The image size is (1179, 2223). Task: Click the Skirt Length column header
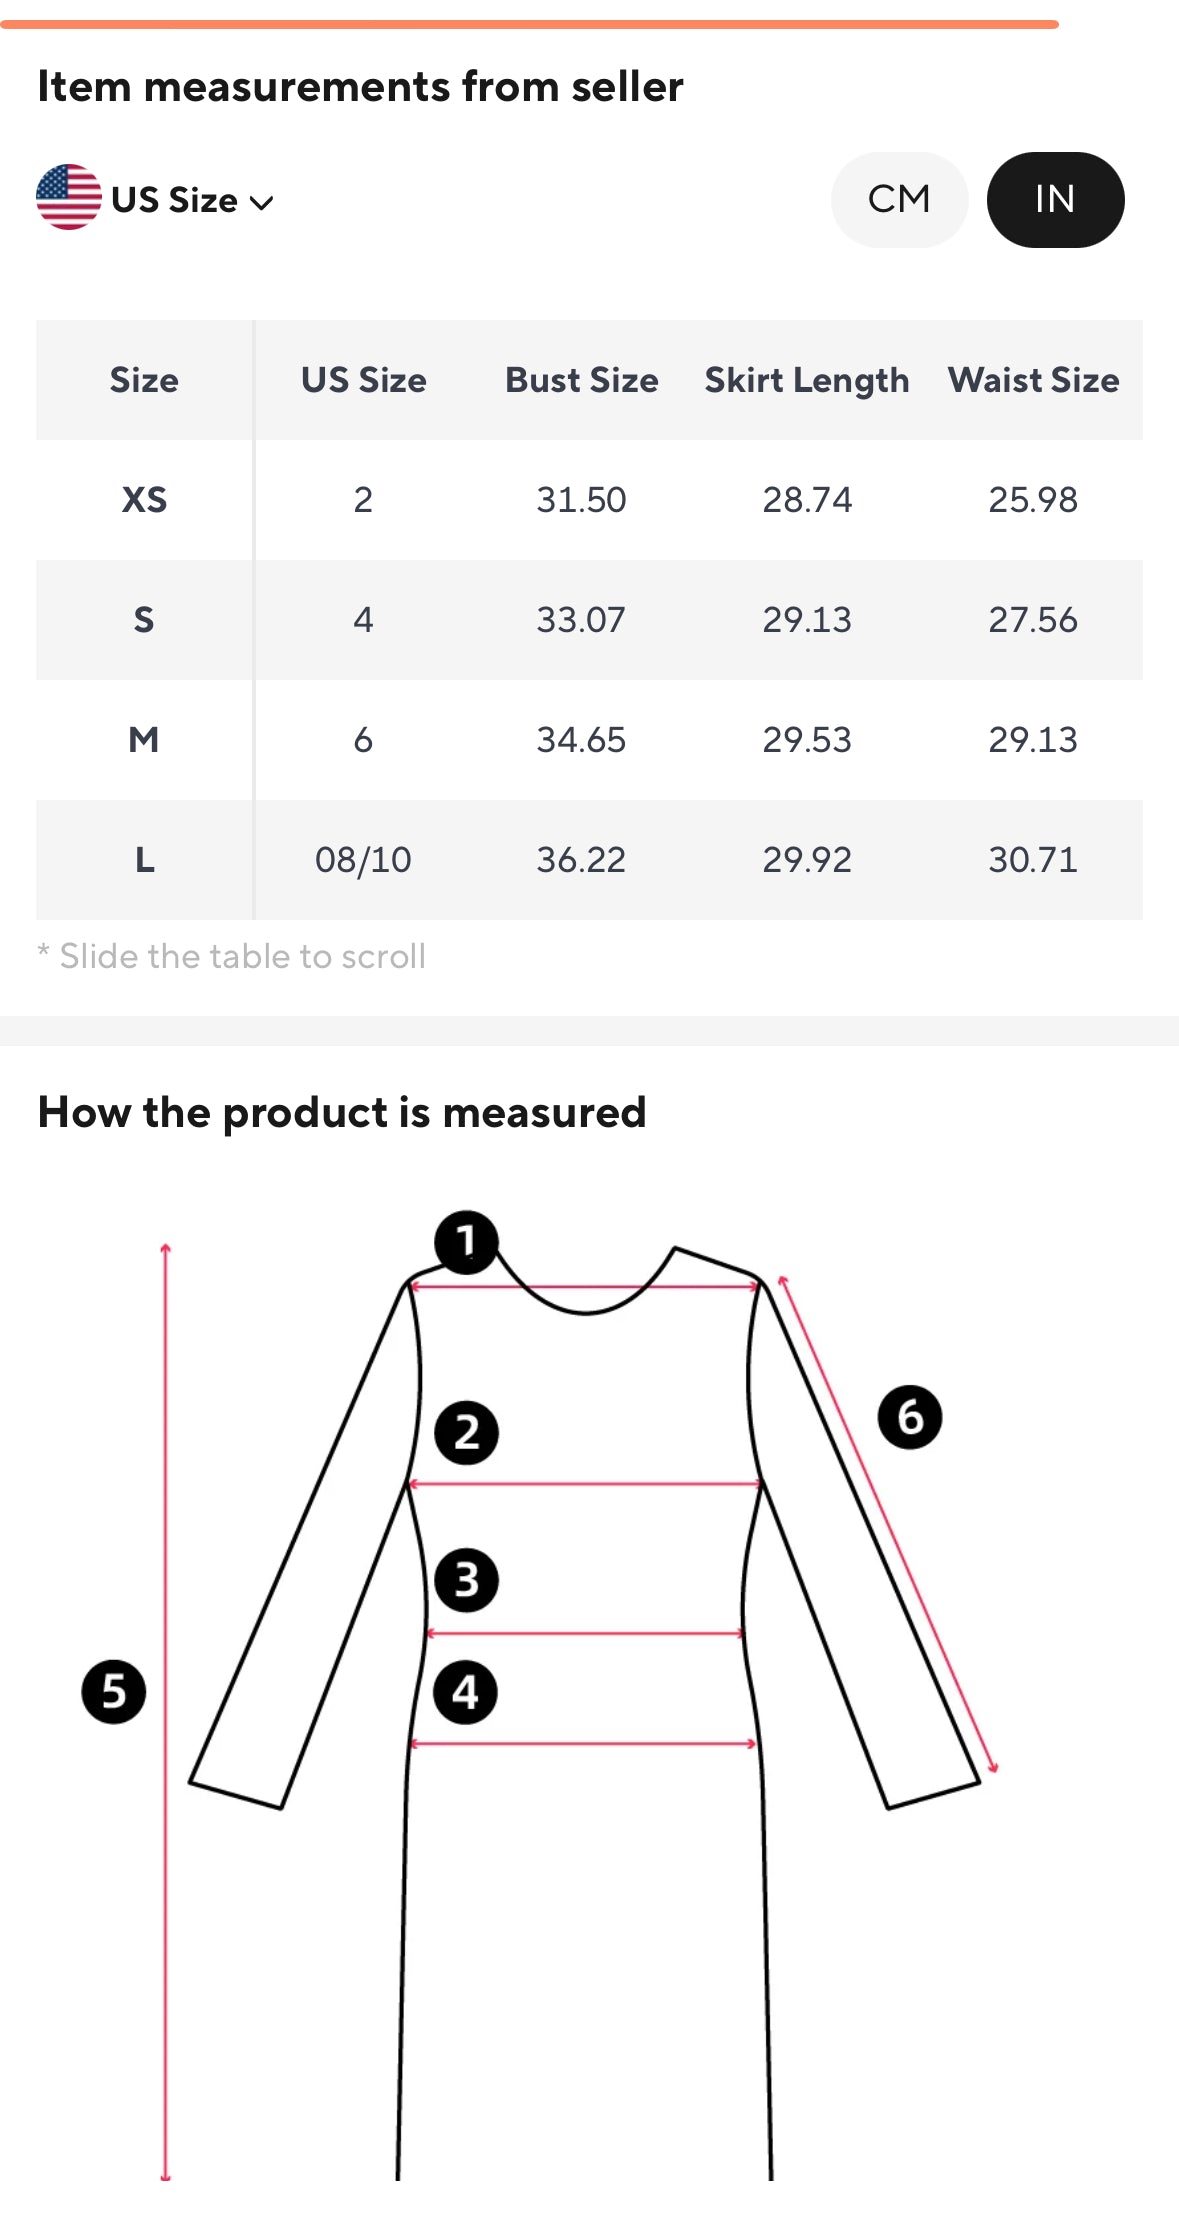click(x=807, y=380)
